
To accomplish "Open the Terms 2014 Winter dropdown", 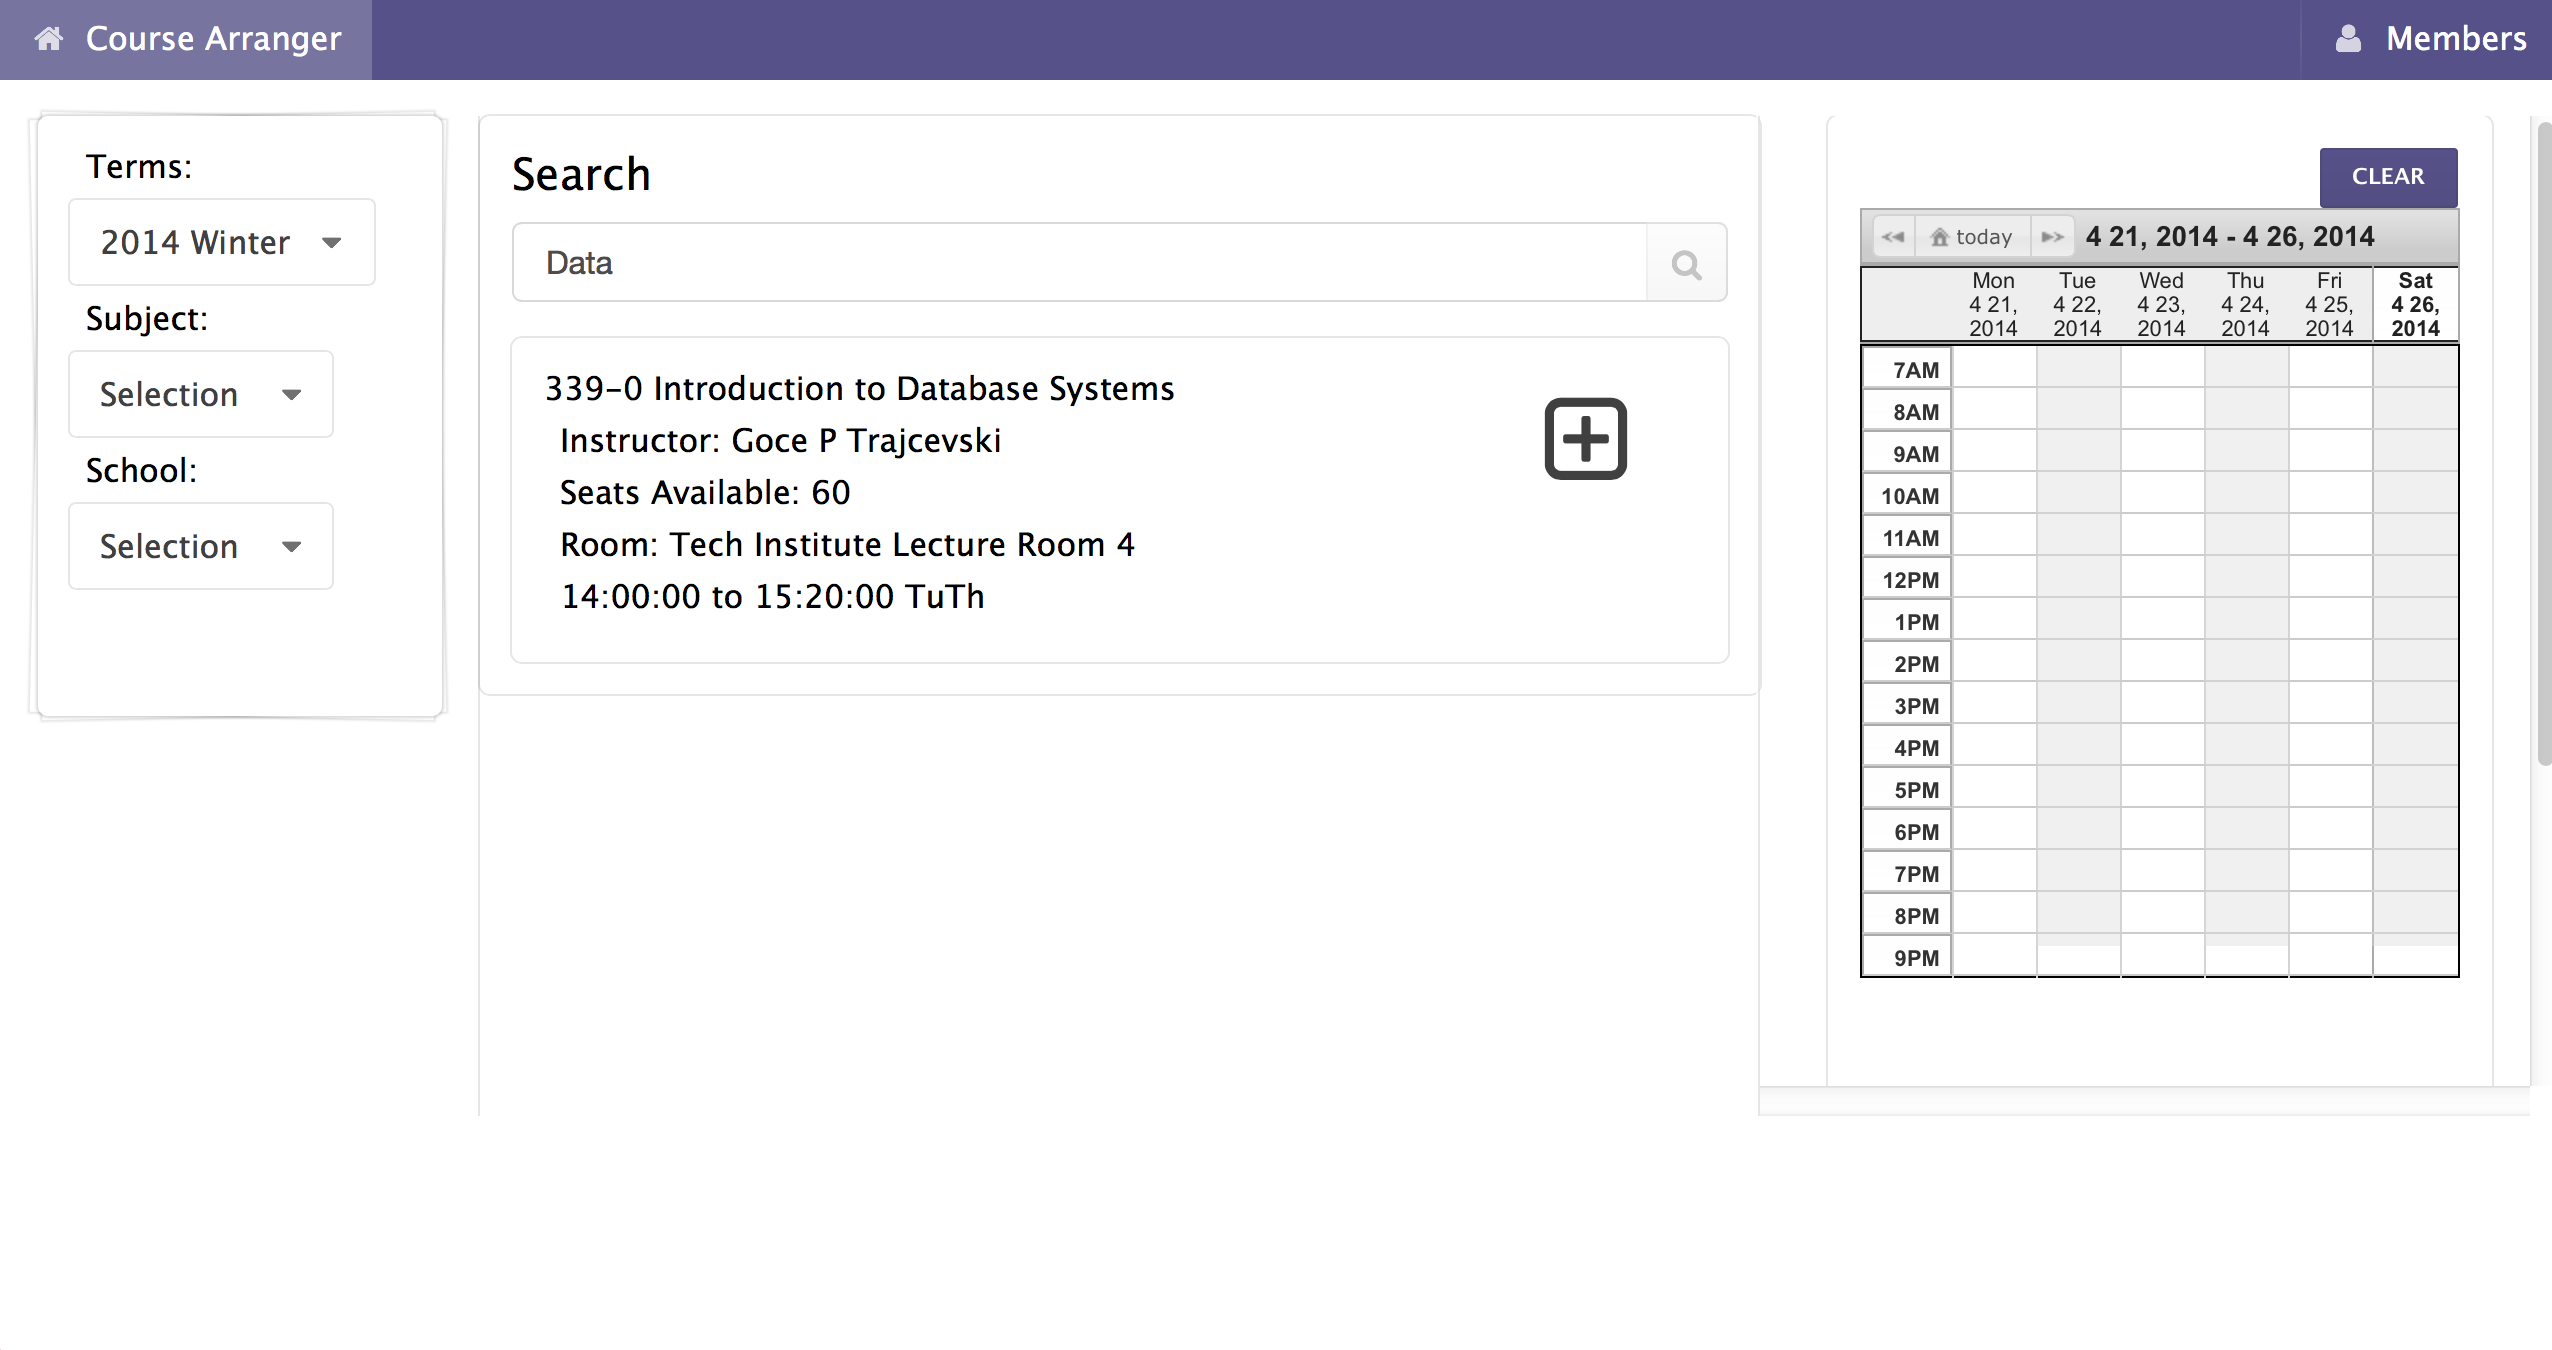I will pos(221,242).
